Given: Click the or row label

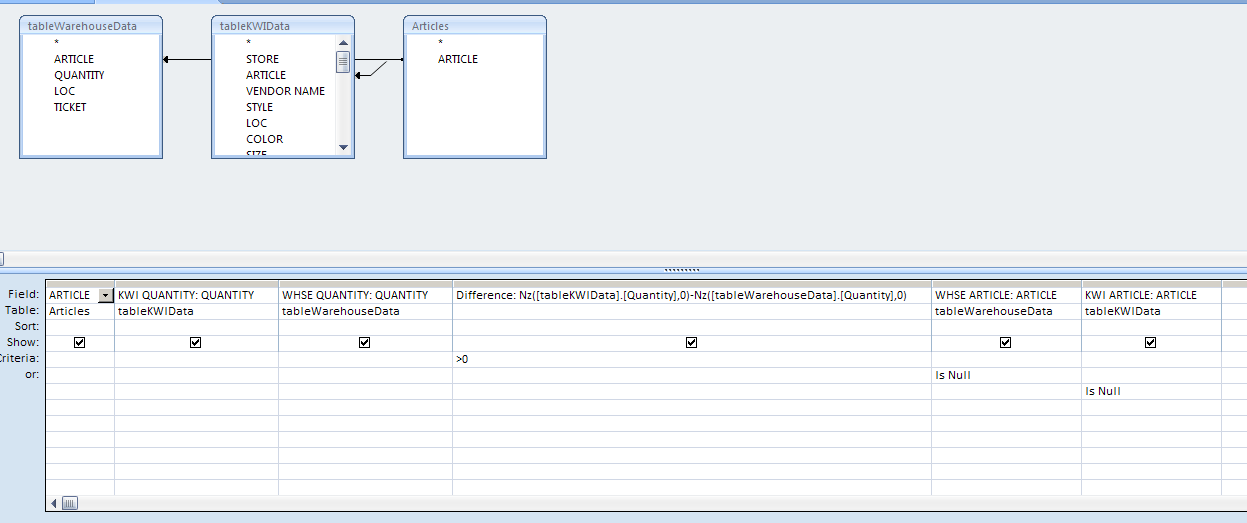Looking at the screenshot, I should click(32, 375).
